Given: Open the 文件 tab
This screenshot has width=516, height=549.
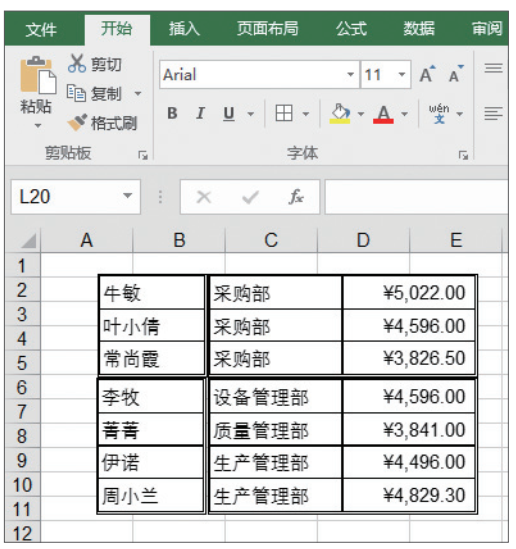Looking at the screenshot, I should 41,29.
